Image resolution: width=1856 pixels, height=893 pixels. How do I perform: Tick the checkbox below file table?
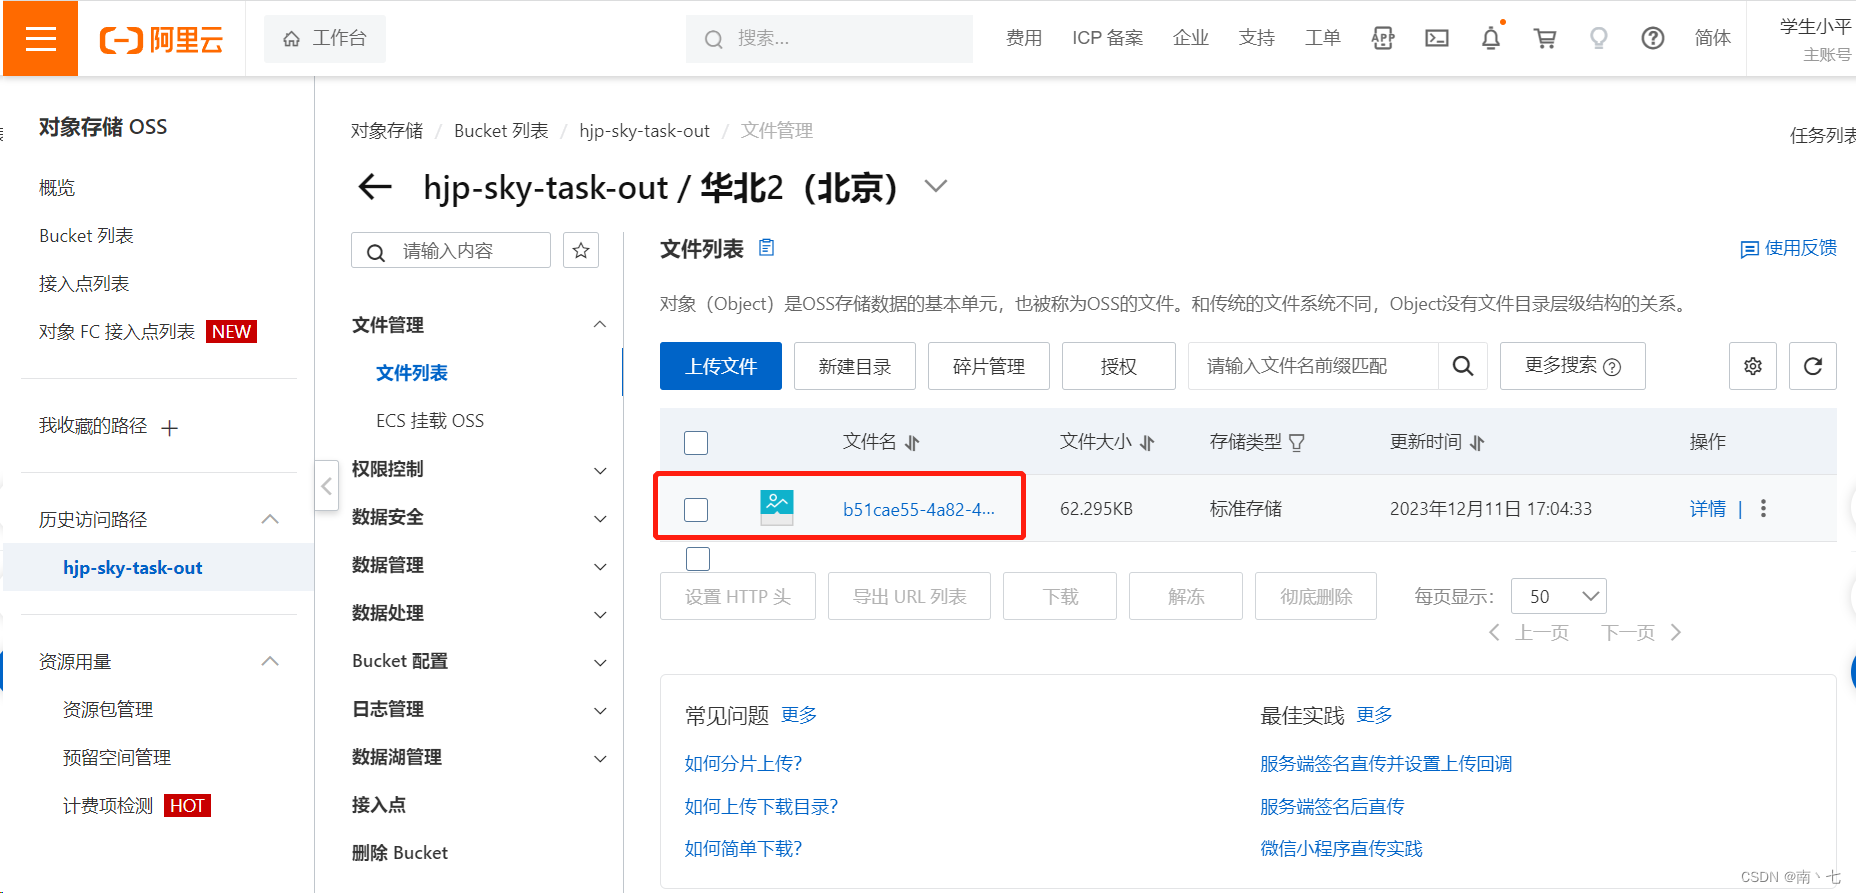click(698, 559)
